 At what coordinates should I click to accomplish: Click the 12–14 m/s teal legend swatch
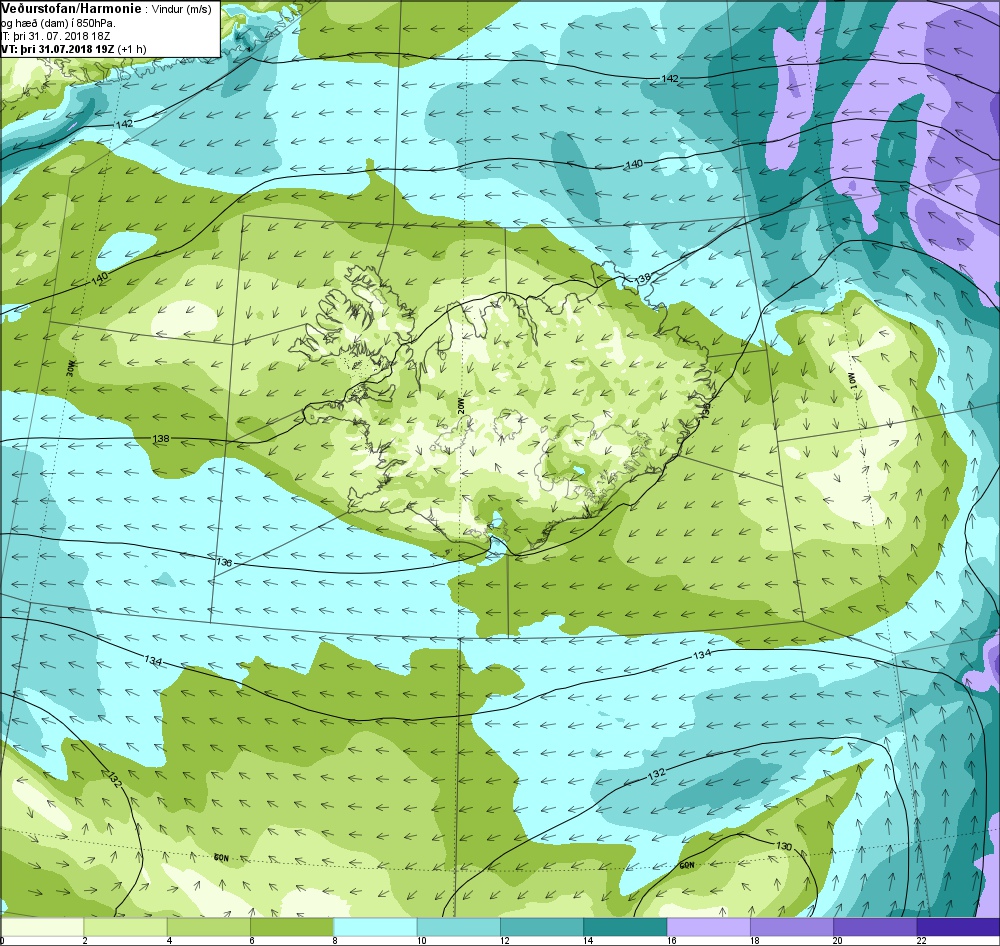point(542,926)
